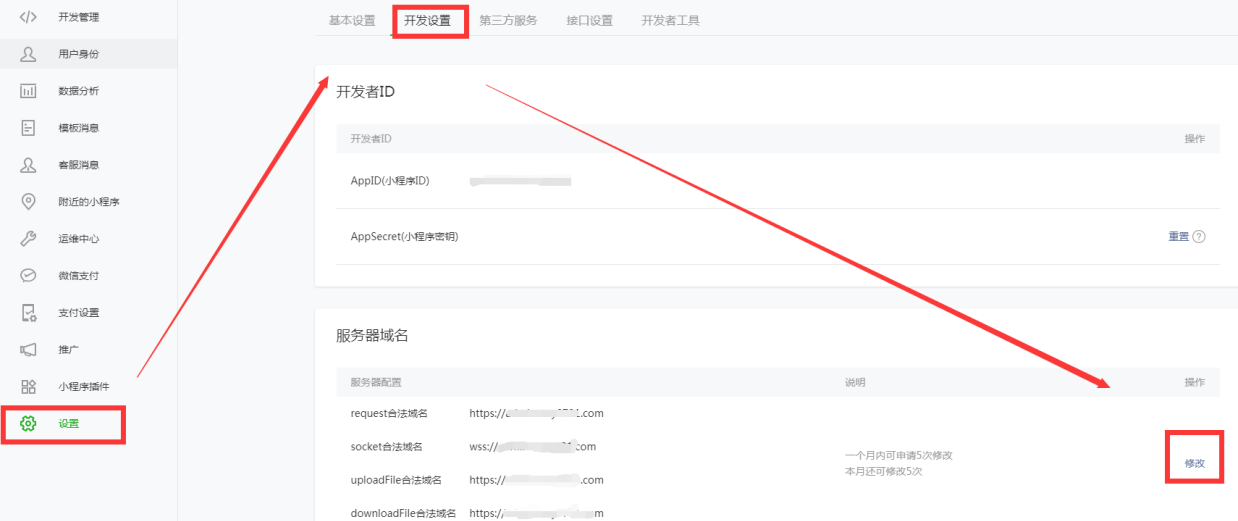Switch to the 接口设置 tab

[x=589, y=20]
